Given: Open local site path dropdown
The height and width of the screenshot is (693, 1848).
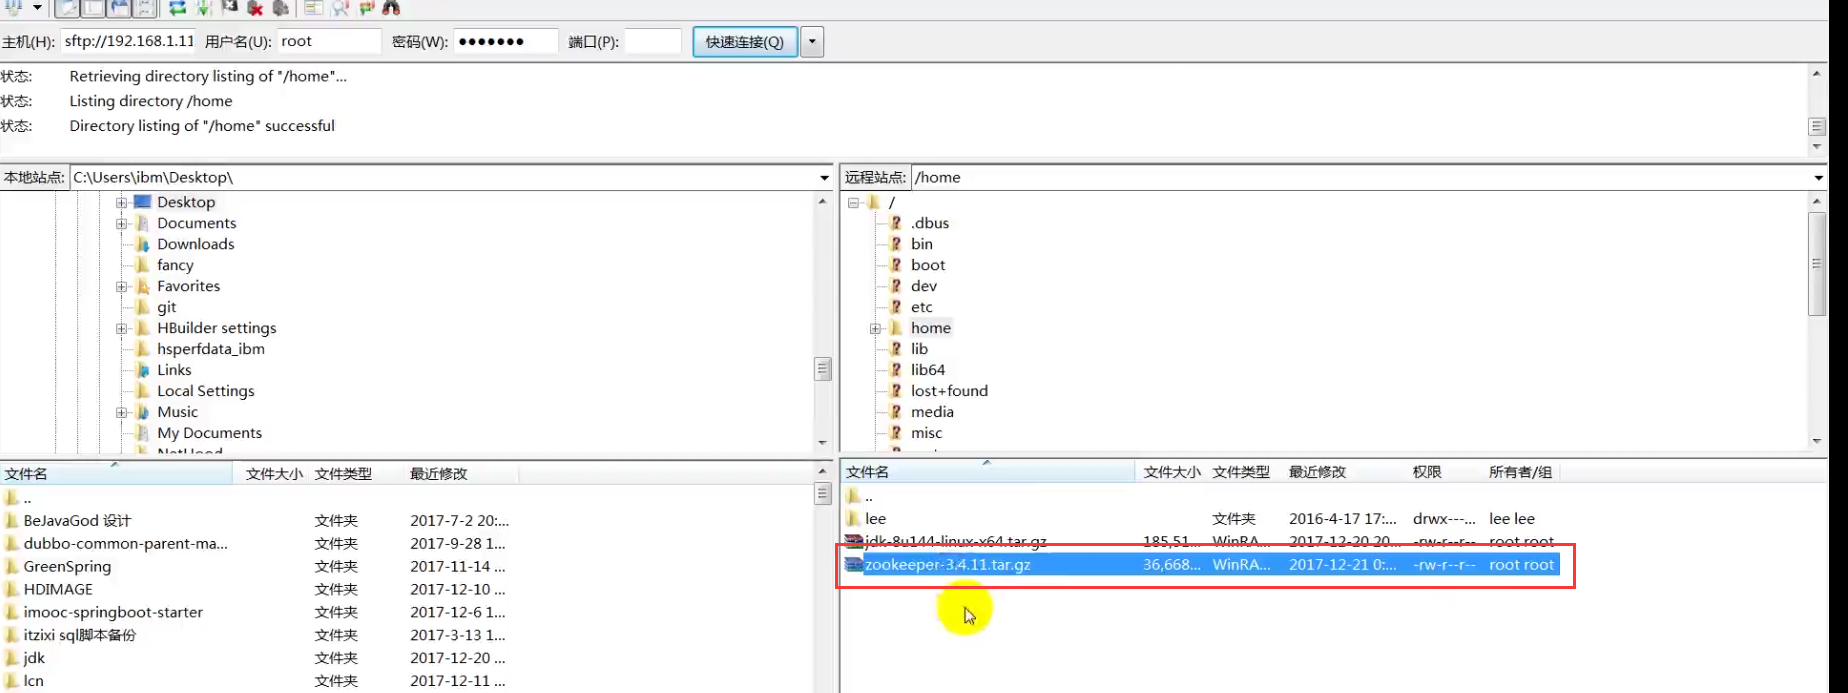Looking at the screenshot, I should click(x=824, y=178).
